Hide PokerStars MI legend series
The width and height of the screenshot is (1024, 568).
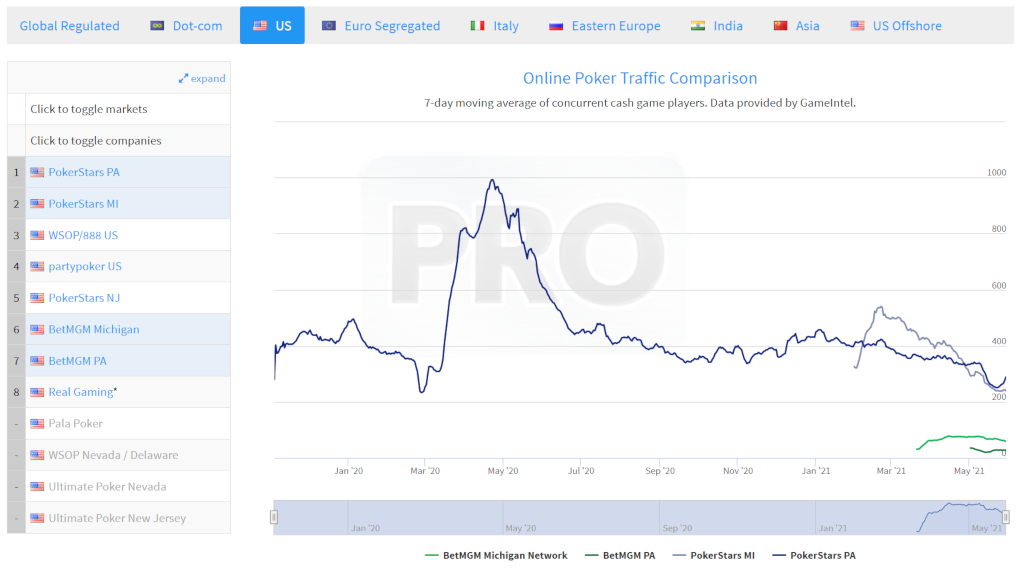tap(714, 556)
